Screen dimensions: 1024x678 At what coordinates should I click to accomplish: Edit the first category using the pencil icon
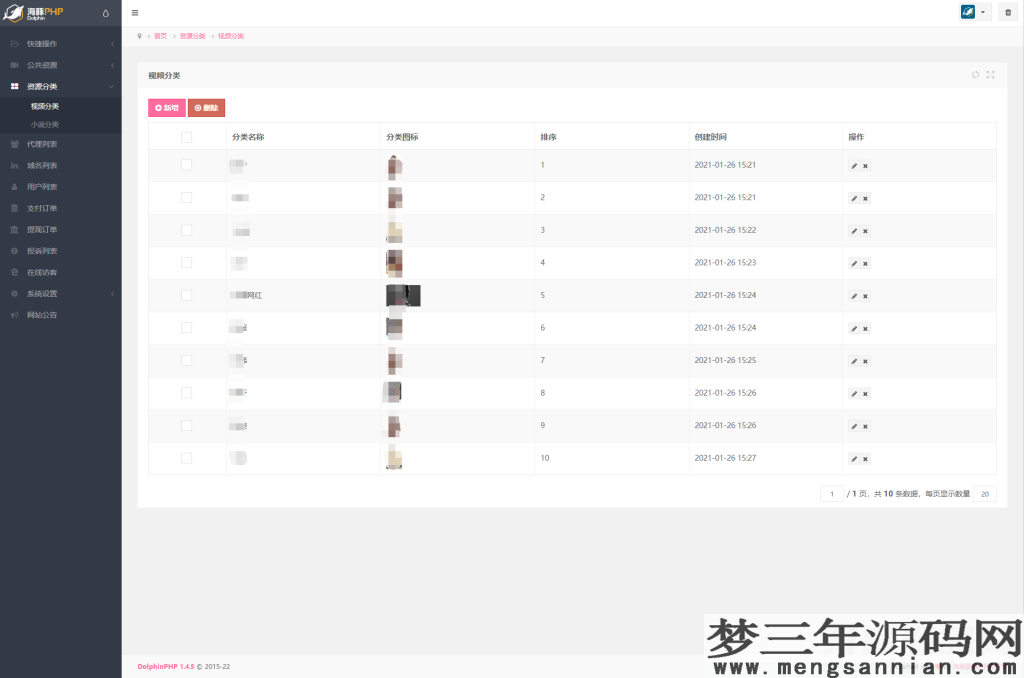tap(852, 165)
